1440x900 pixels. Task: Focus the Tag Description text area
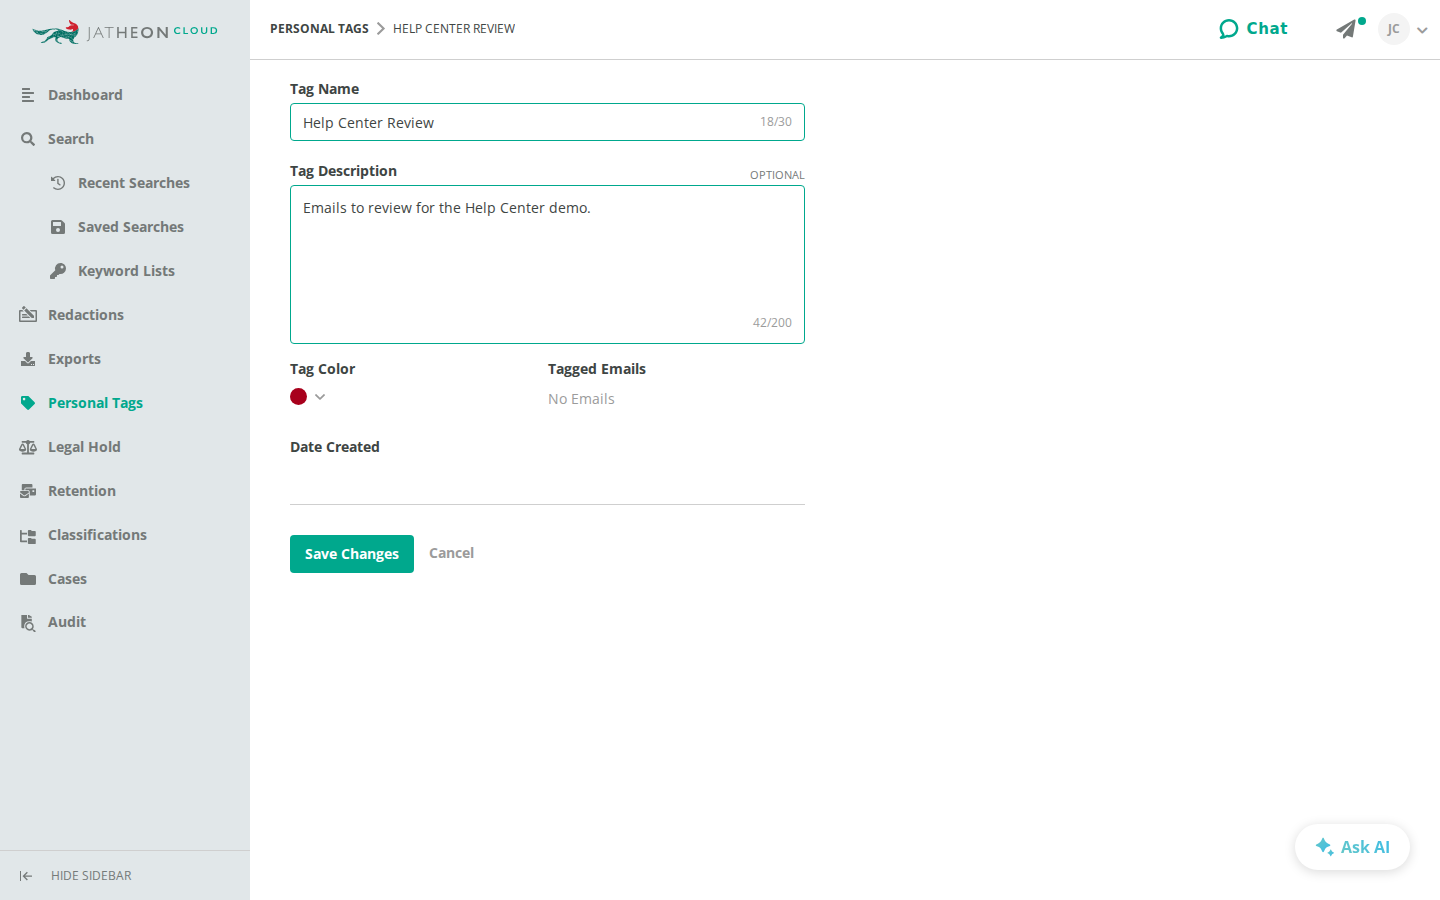[x=547, y=265]
